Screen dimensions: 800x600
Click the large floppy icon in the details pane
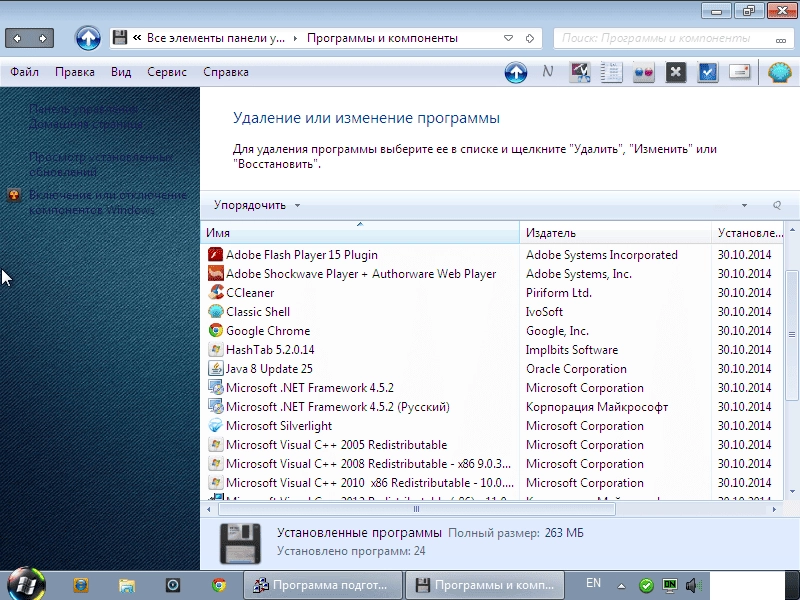click(240, 543)
